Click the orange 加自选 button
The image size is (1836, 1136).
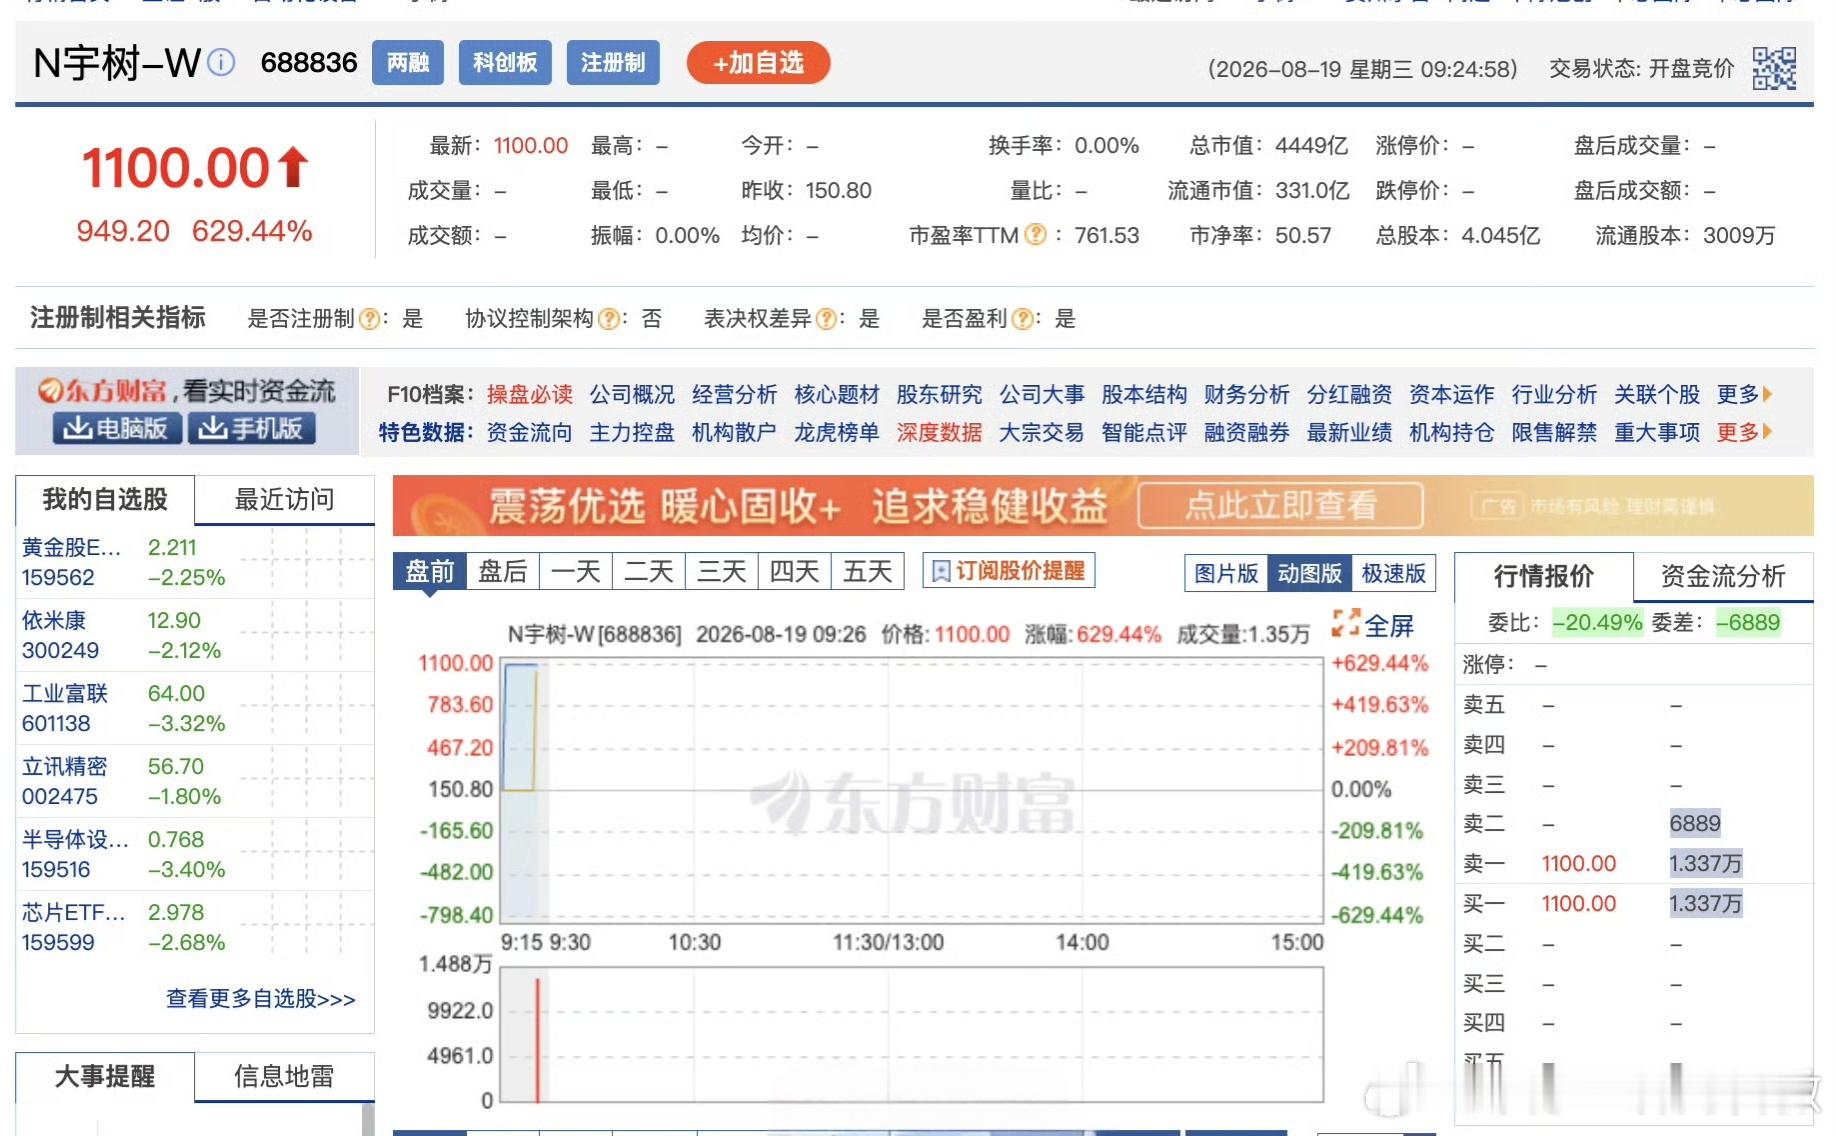(x=758, y=63)
